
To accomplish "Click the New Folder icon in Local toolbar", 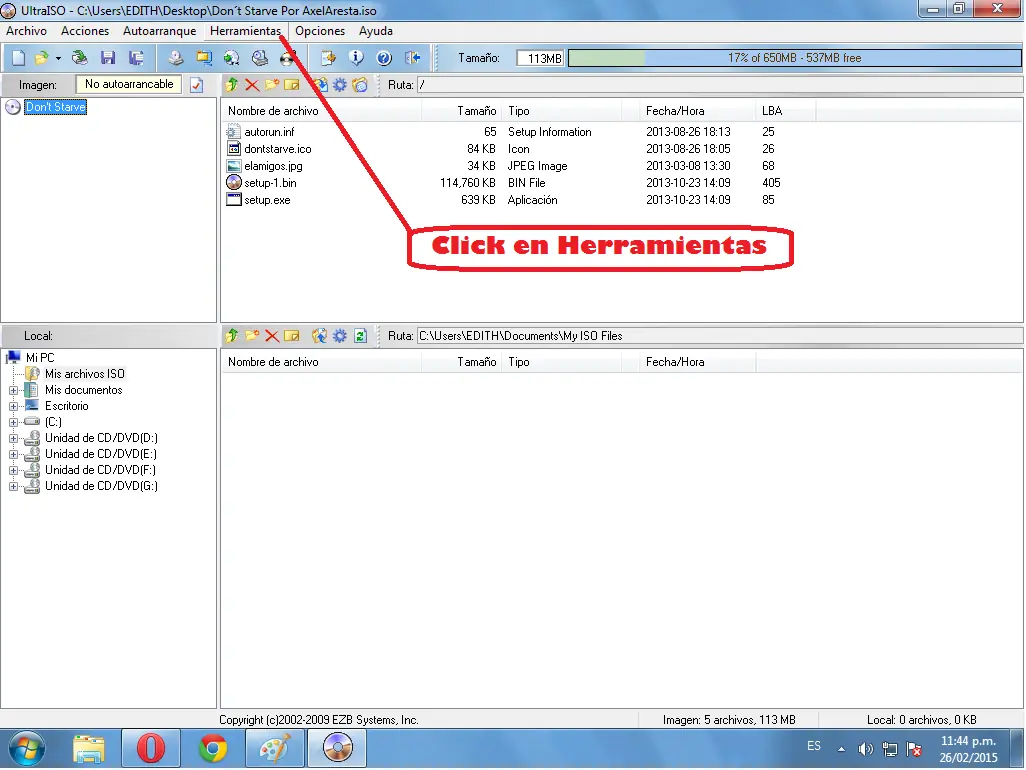I will click(x=252, y=336).
